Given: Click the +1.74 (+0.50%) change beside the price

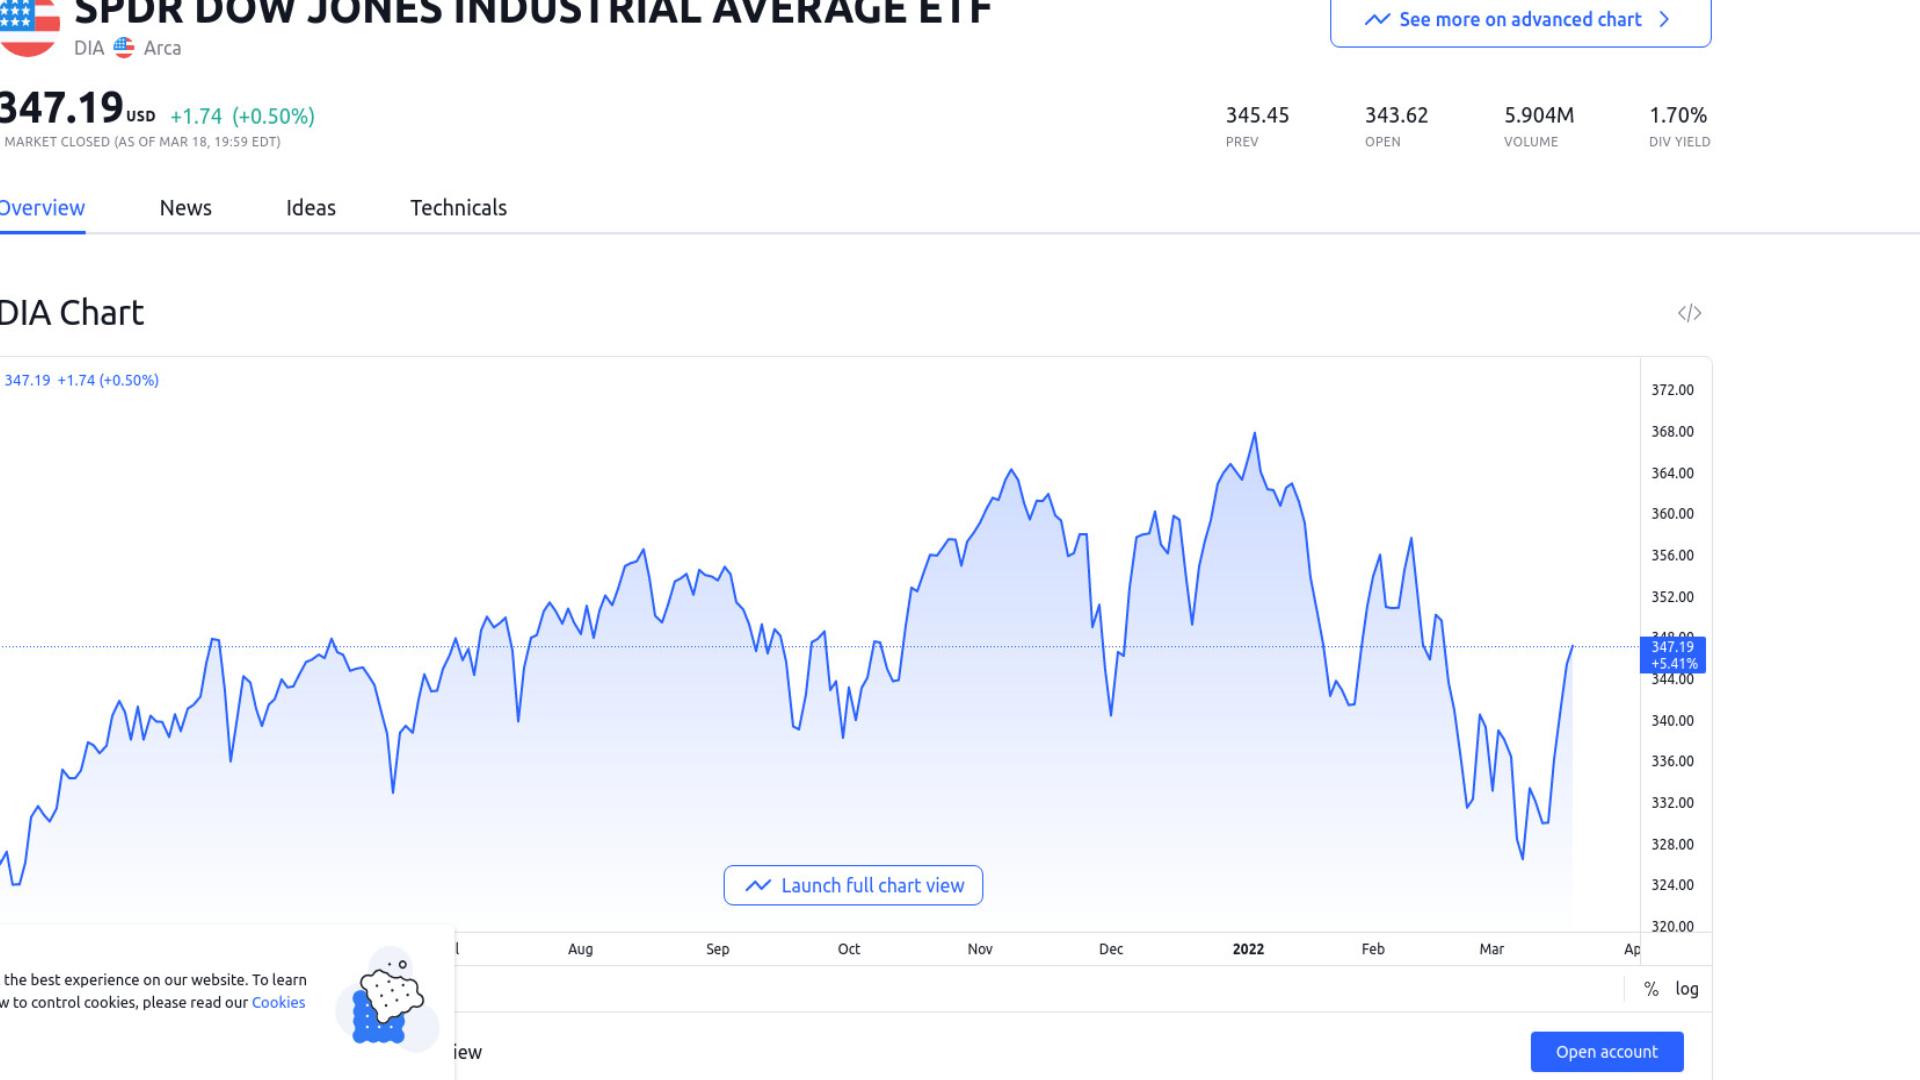Looking at the screenshot, I should 242,116.
